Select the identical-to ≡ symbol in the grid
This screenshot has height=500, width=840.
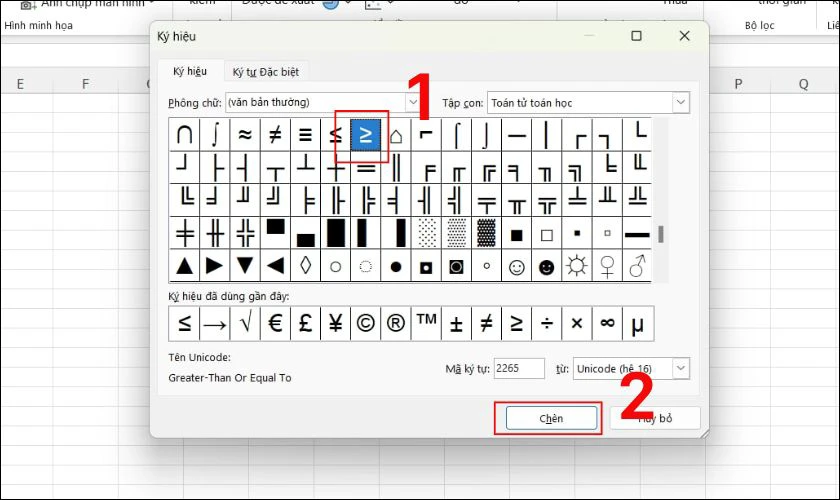305,135
